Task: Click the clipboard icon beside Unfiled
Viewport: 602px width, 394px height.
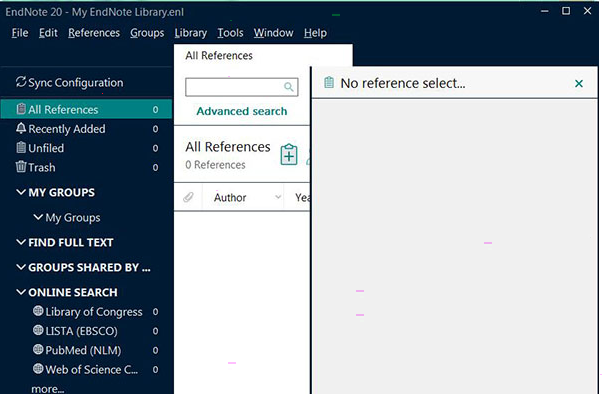Action: click(21, 147)
